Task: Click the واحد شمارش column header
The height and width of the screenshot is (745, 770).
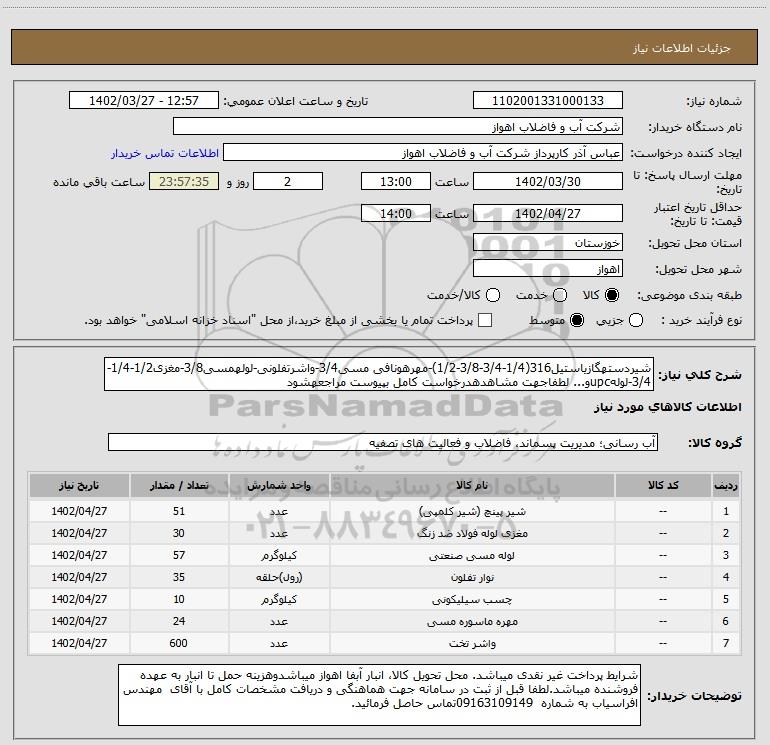Action: (x=279, y=485)
